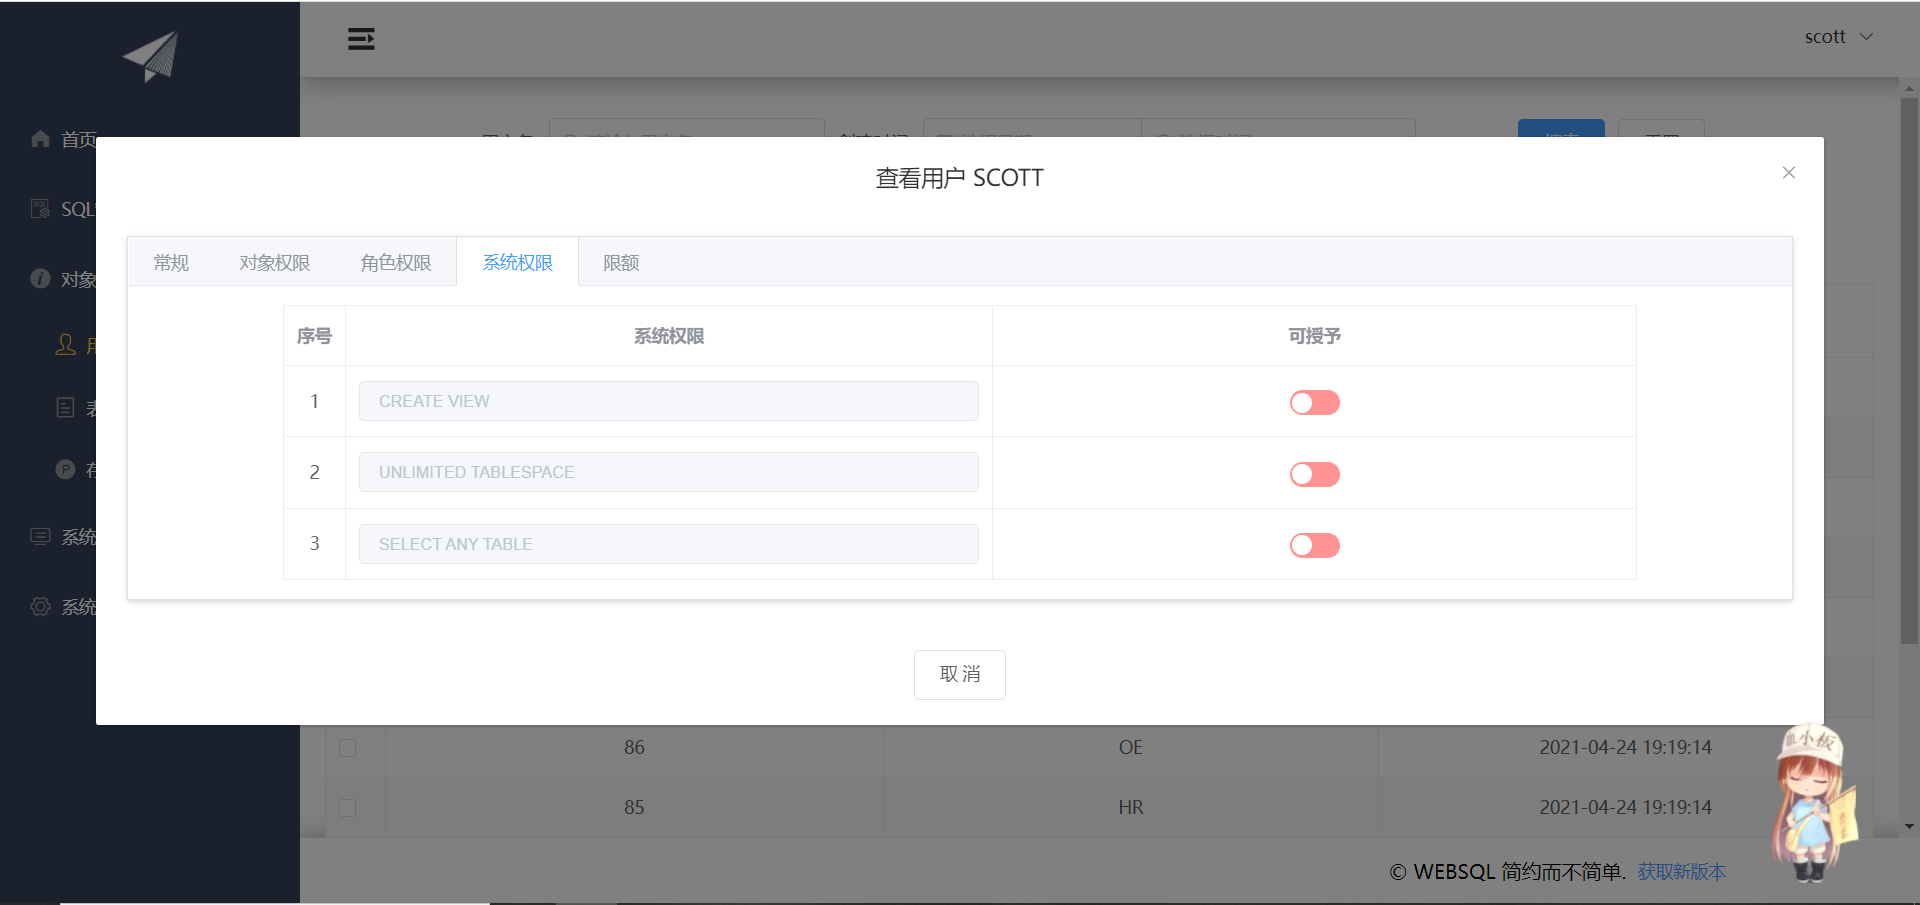Close the 查看用户 SCOTT dialog
The width and height of the screenshot is (1920, 905).
coord(1789,173)
